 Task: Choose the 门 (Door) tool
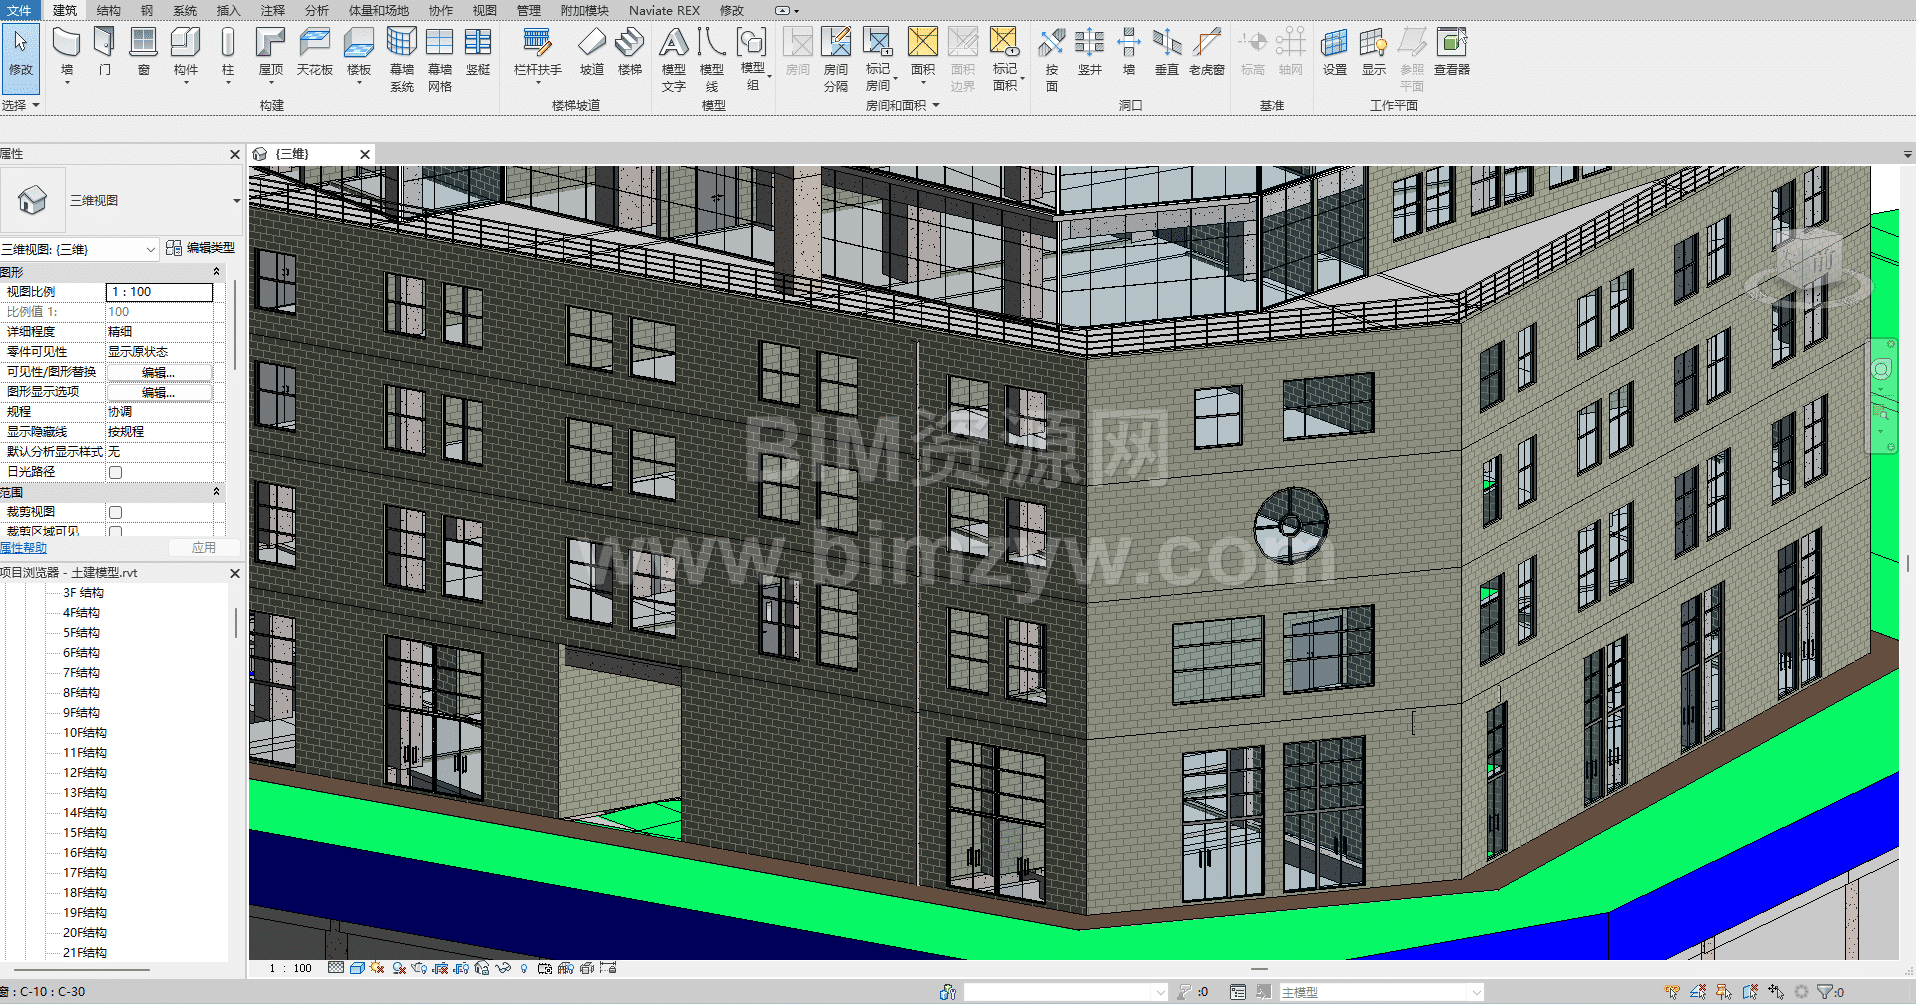[x=104, y=52]
